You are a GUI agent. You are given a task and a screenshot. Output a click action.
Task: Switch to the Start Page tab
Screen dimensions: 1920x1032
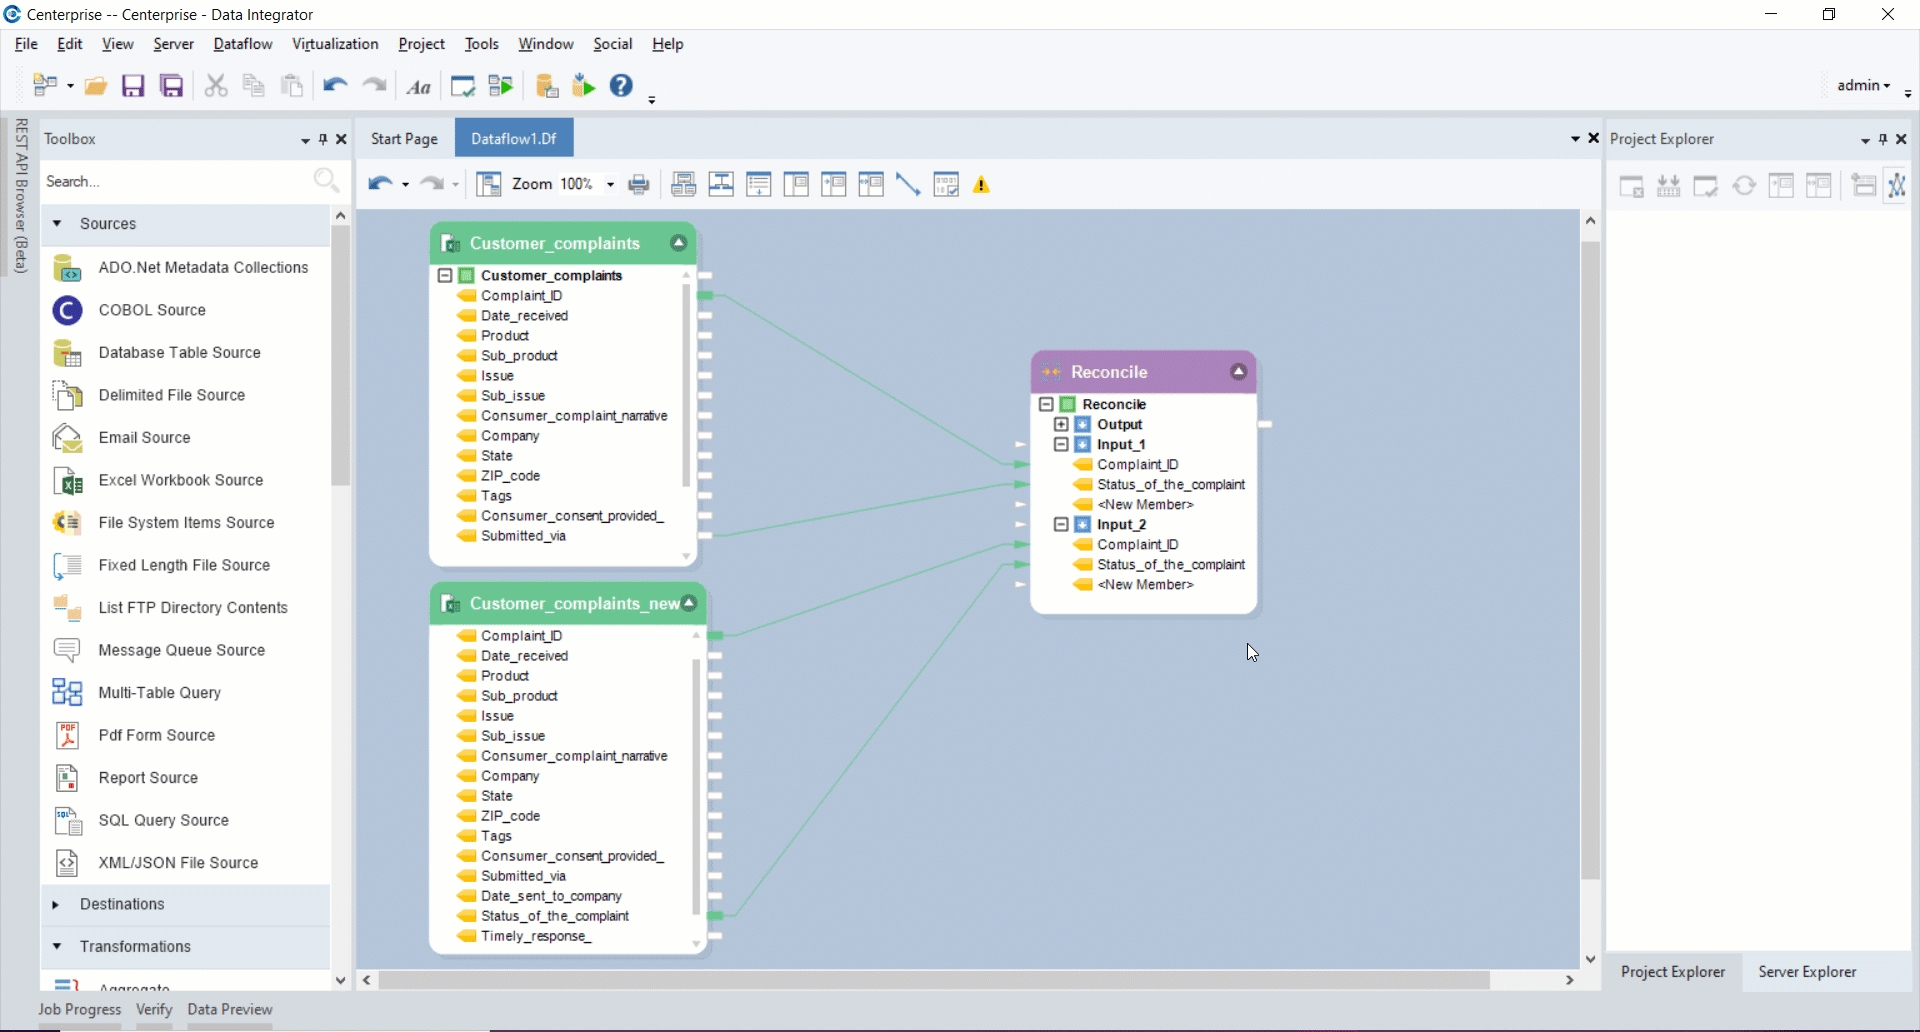click(404, 139)
